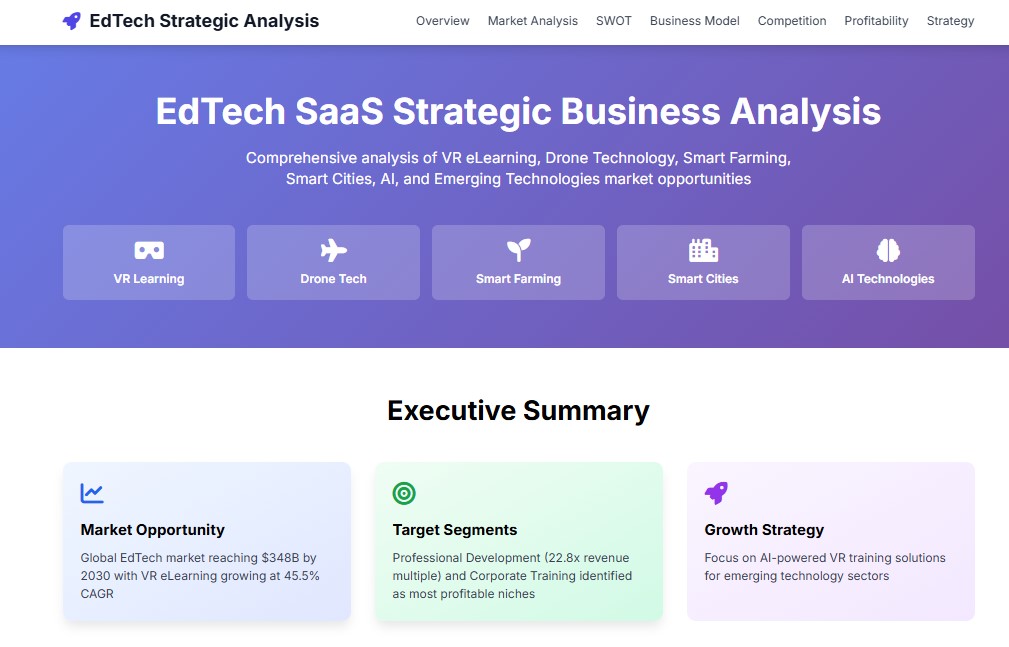Image resolution: width=1009 pixels, height=647 pixels.
Task: Click the drone plane icon
Action: tap(333, 250)
